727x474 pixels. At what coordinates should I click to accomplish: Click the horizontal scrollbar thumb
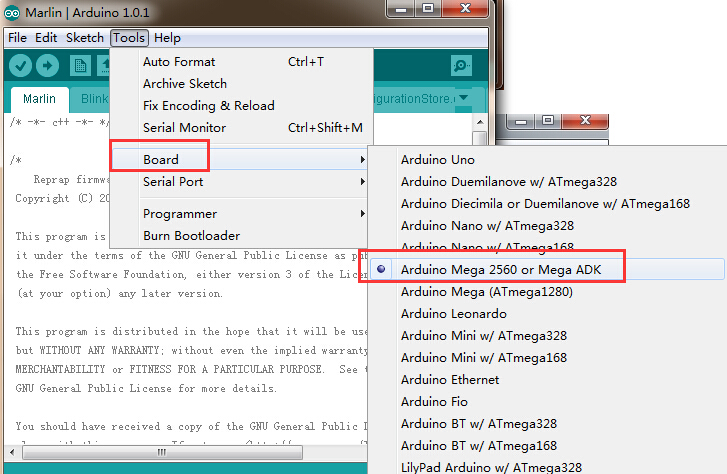tap(162, 452)
